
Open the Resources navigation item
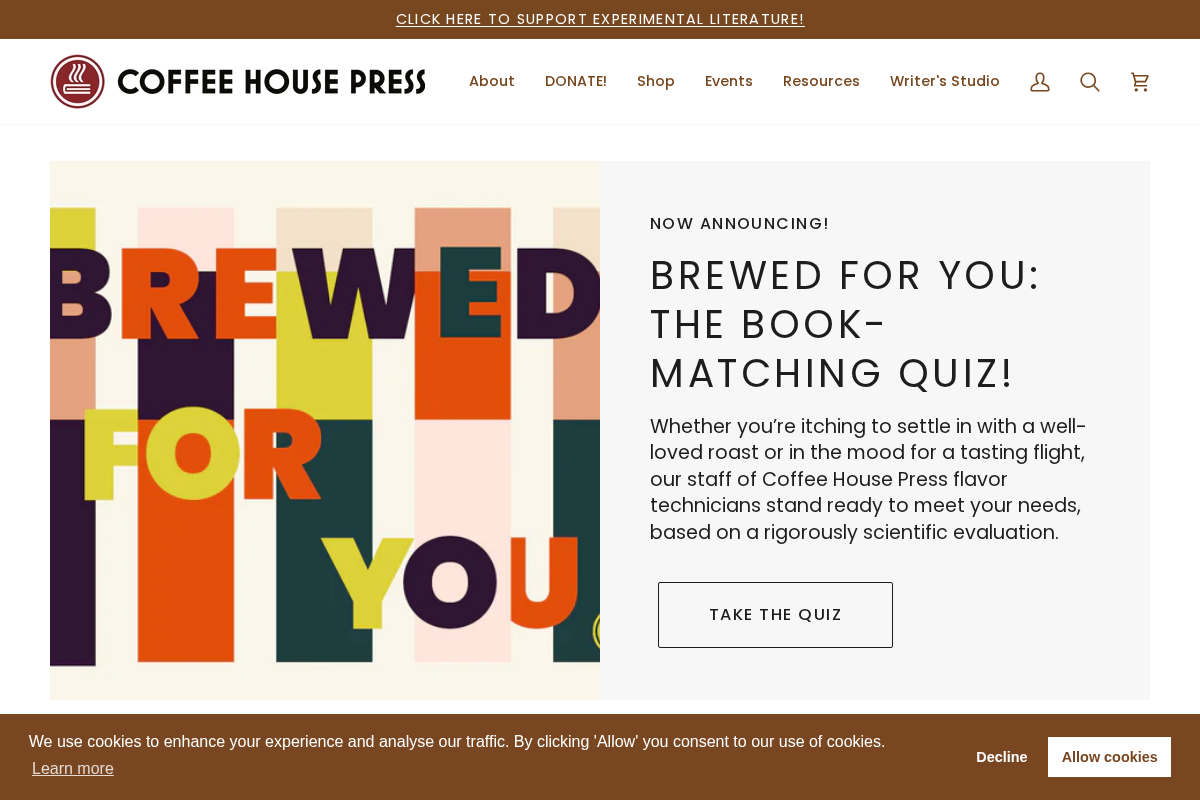821,81
